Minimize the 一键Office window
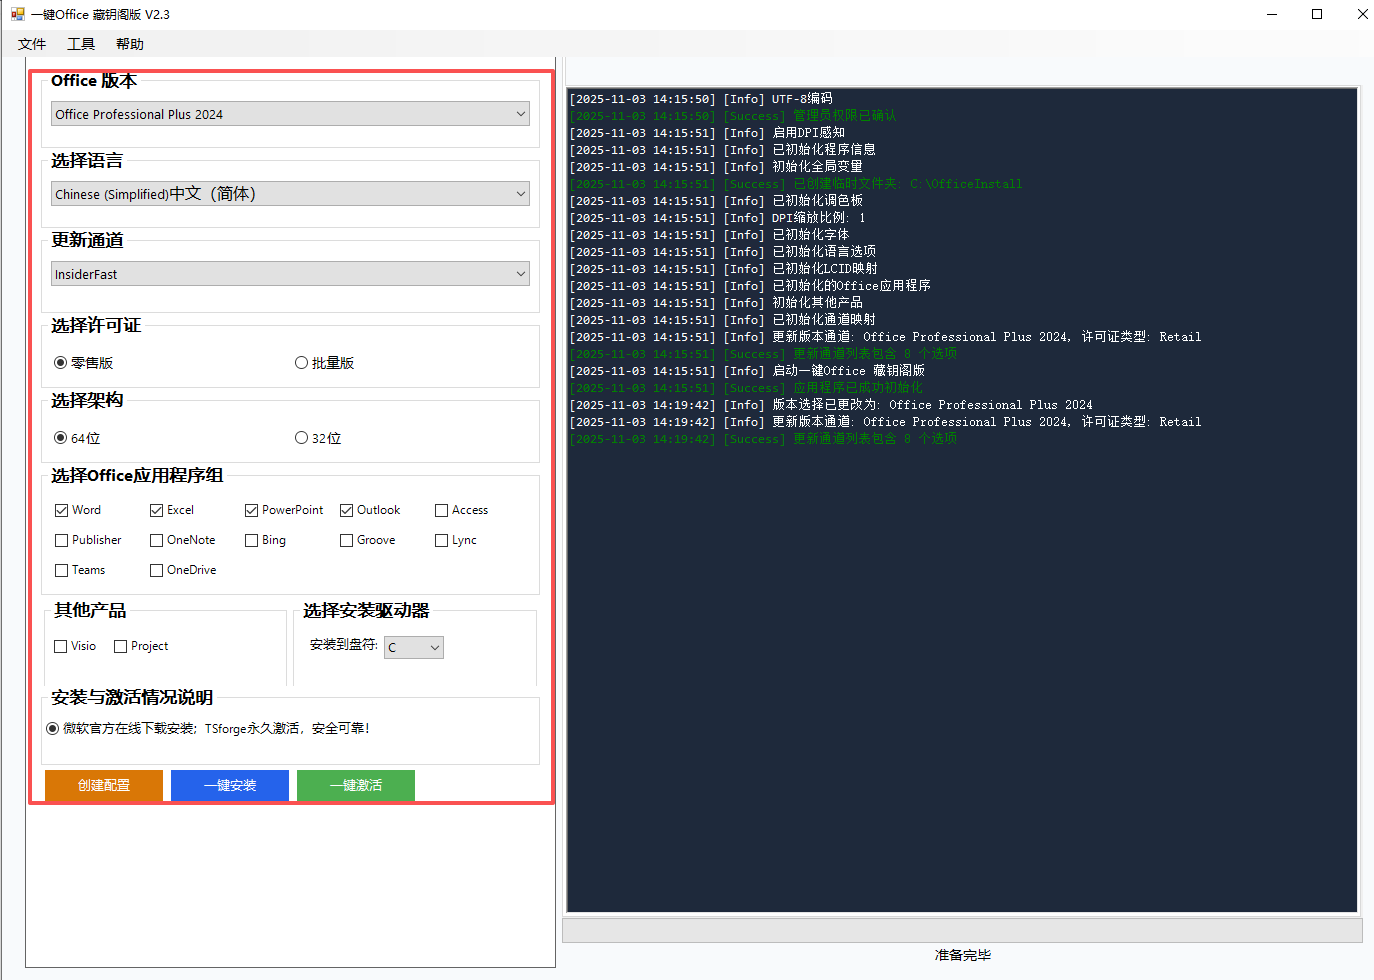 pyautogui.click(x=1272, y=14)
